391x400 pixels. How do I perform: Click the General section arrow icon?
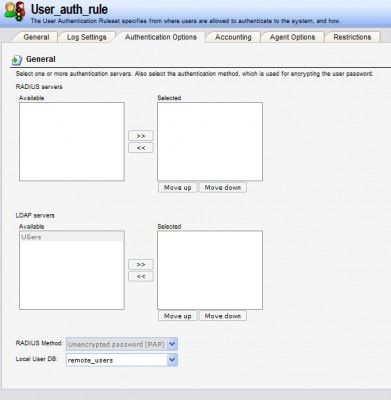pos(17,60)
